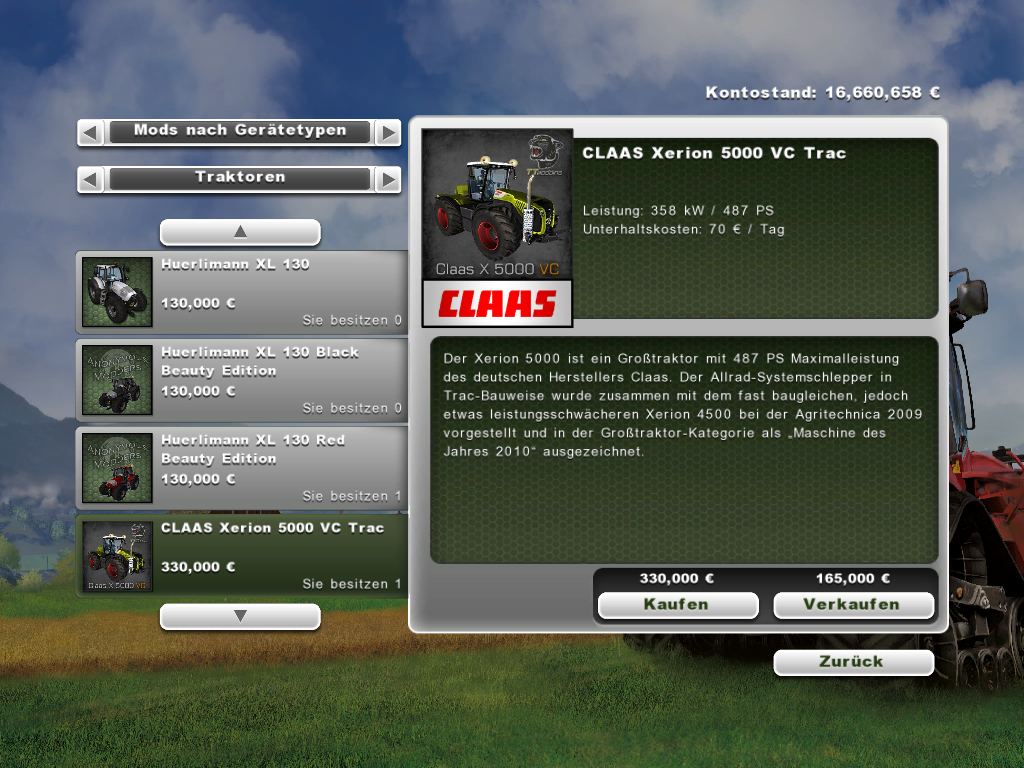1024x768 pixels.
Task: Click left arrow beside Mods nach Gerätetypen
Action: click(x=91, y=133)
